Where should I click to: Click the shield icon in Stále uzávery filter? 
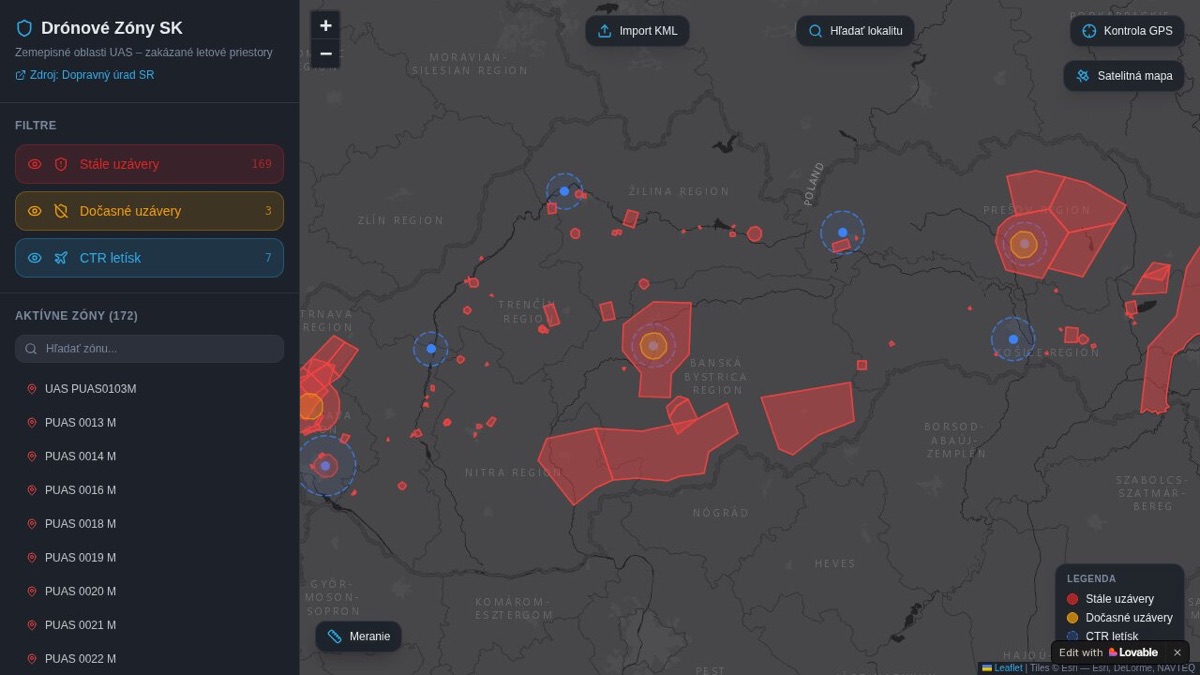coord(61,164)
